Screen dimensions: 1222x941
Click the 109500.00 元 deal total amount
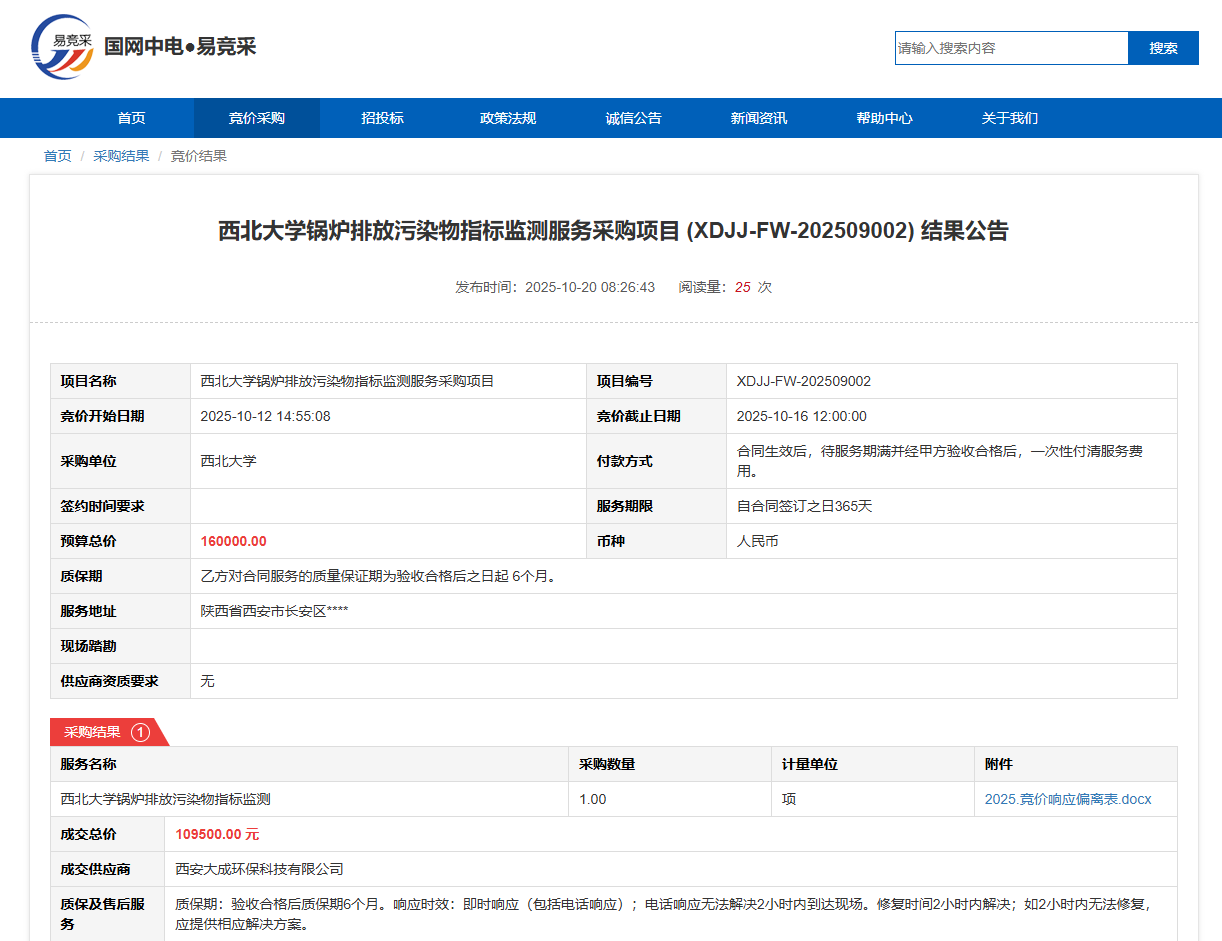[x=217, y=834]
